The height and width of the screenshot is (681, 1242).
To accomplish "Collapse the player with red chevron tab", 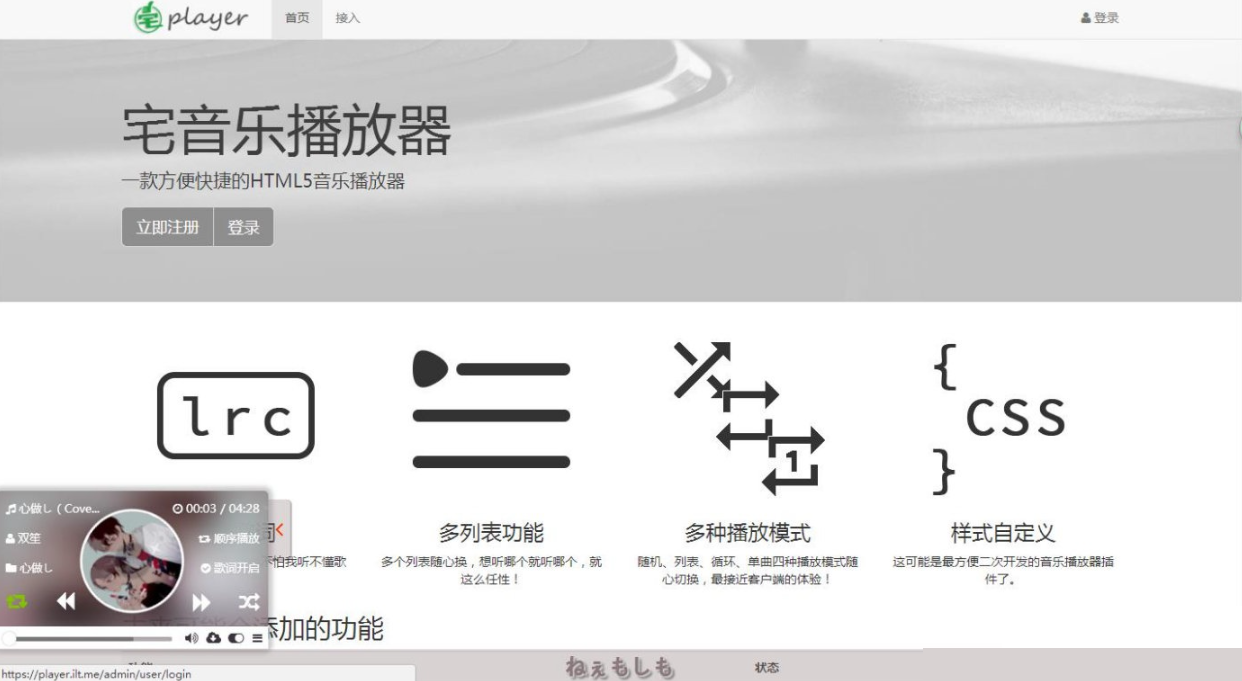I will [280, 530].
